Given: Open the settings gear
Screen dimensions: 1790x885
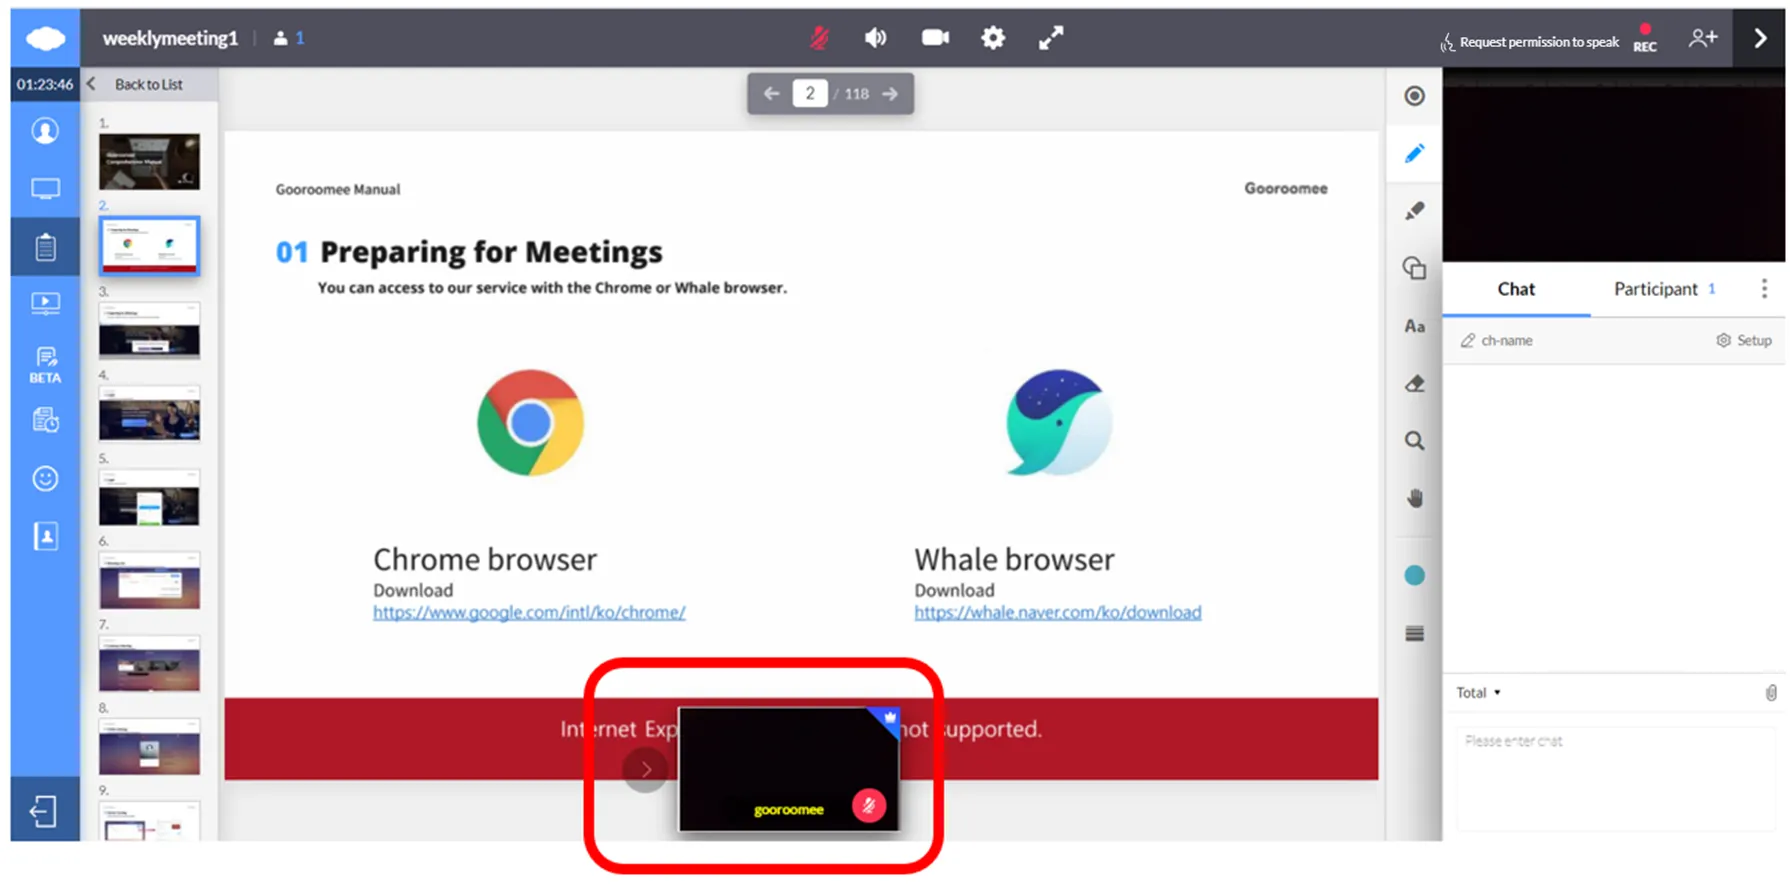Looking at the screenshot, I should pyautogui.click(x=993, y=38).
